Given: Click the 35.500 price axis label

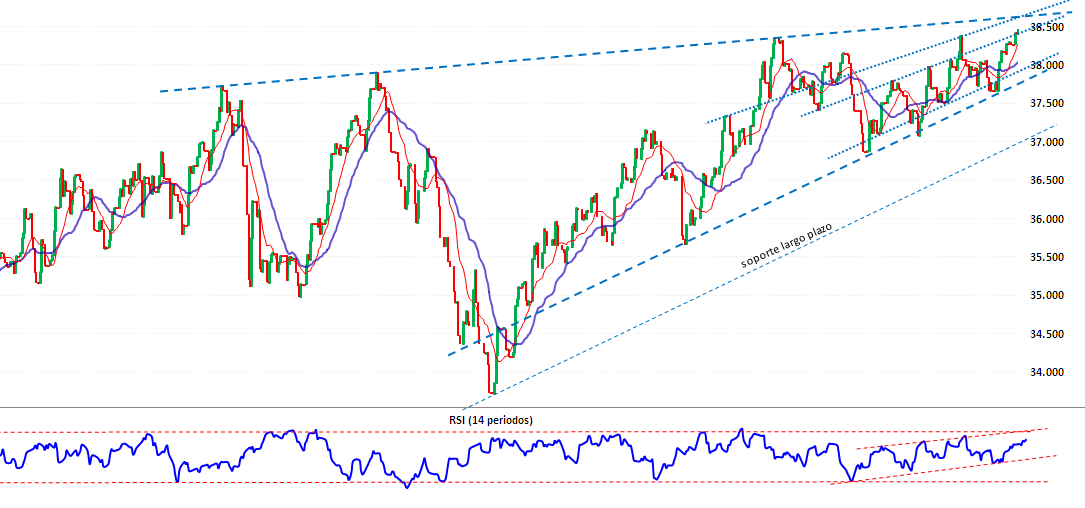Looking at the screenshot, I should click(1046, 257).
